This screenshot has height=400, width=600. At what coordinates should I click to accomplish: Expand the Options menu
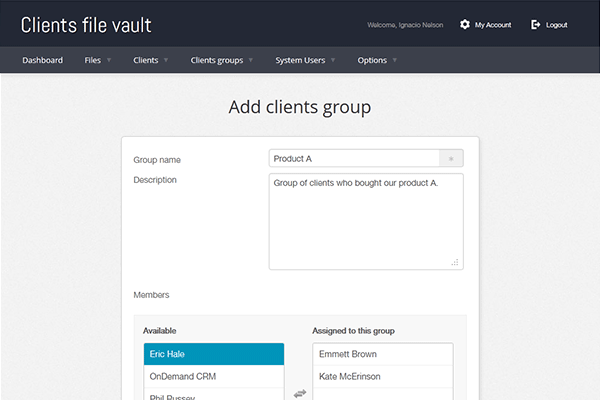point(377,60)
